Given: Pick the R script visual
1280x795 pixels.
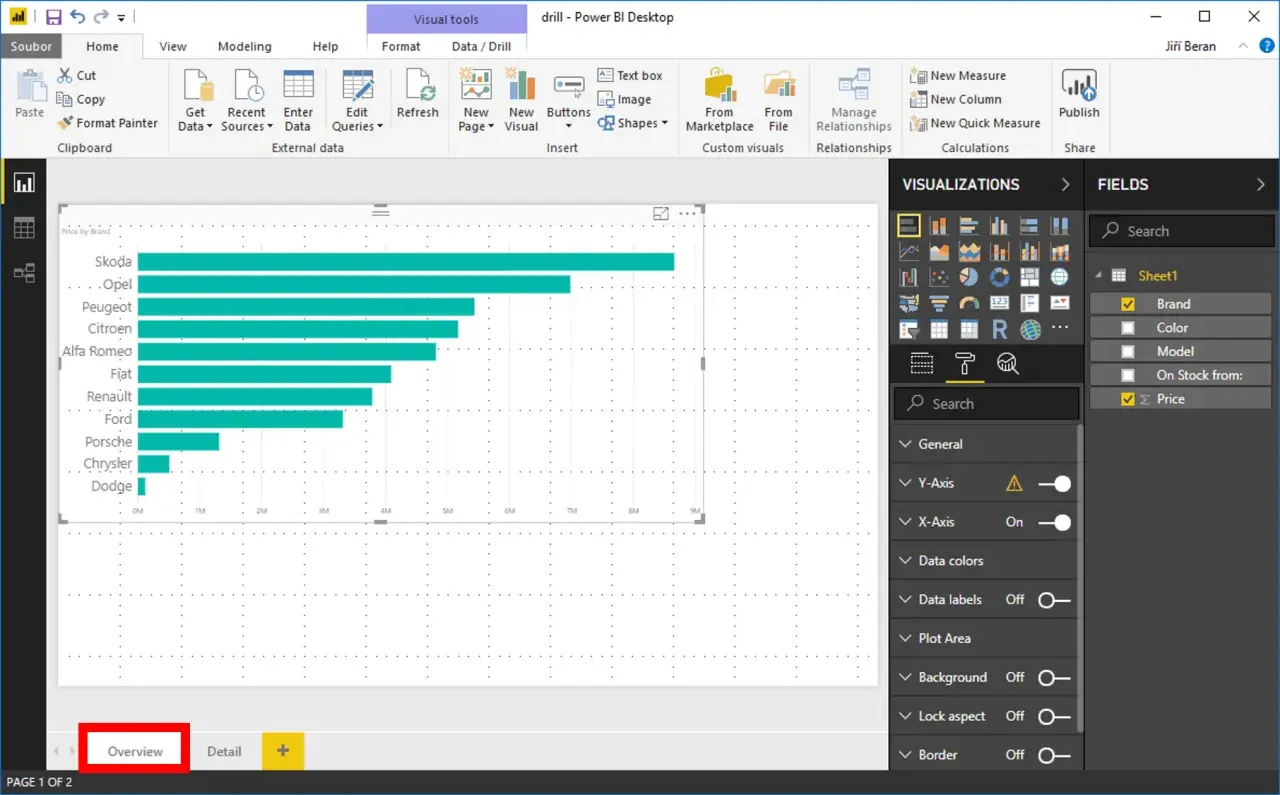Looking at the screenshot, I should coord(999,329).
